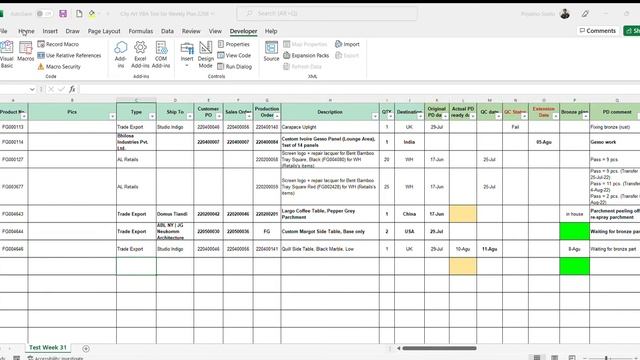Screen dimensions: 640x360
Task: Open the Pics column filter dropdown
Action: 112,116
